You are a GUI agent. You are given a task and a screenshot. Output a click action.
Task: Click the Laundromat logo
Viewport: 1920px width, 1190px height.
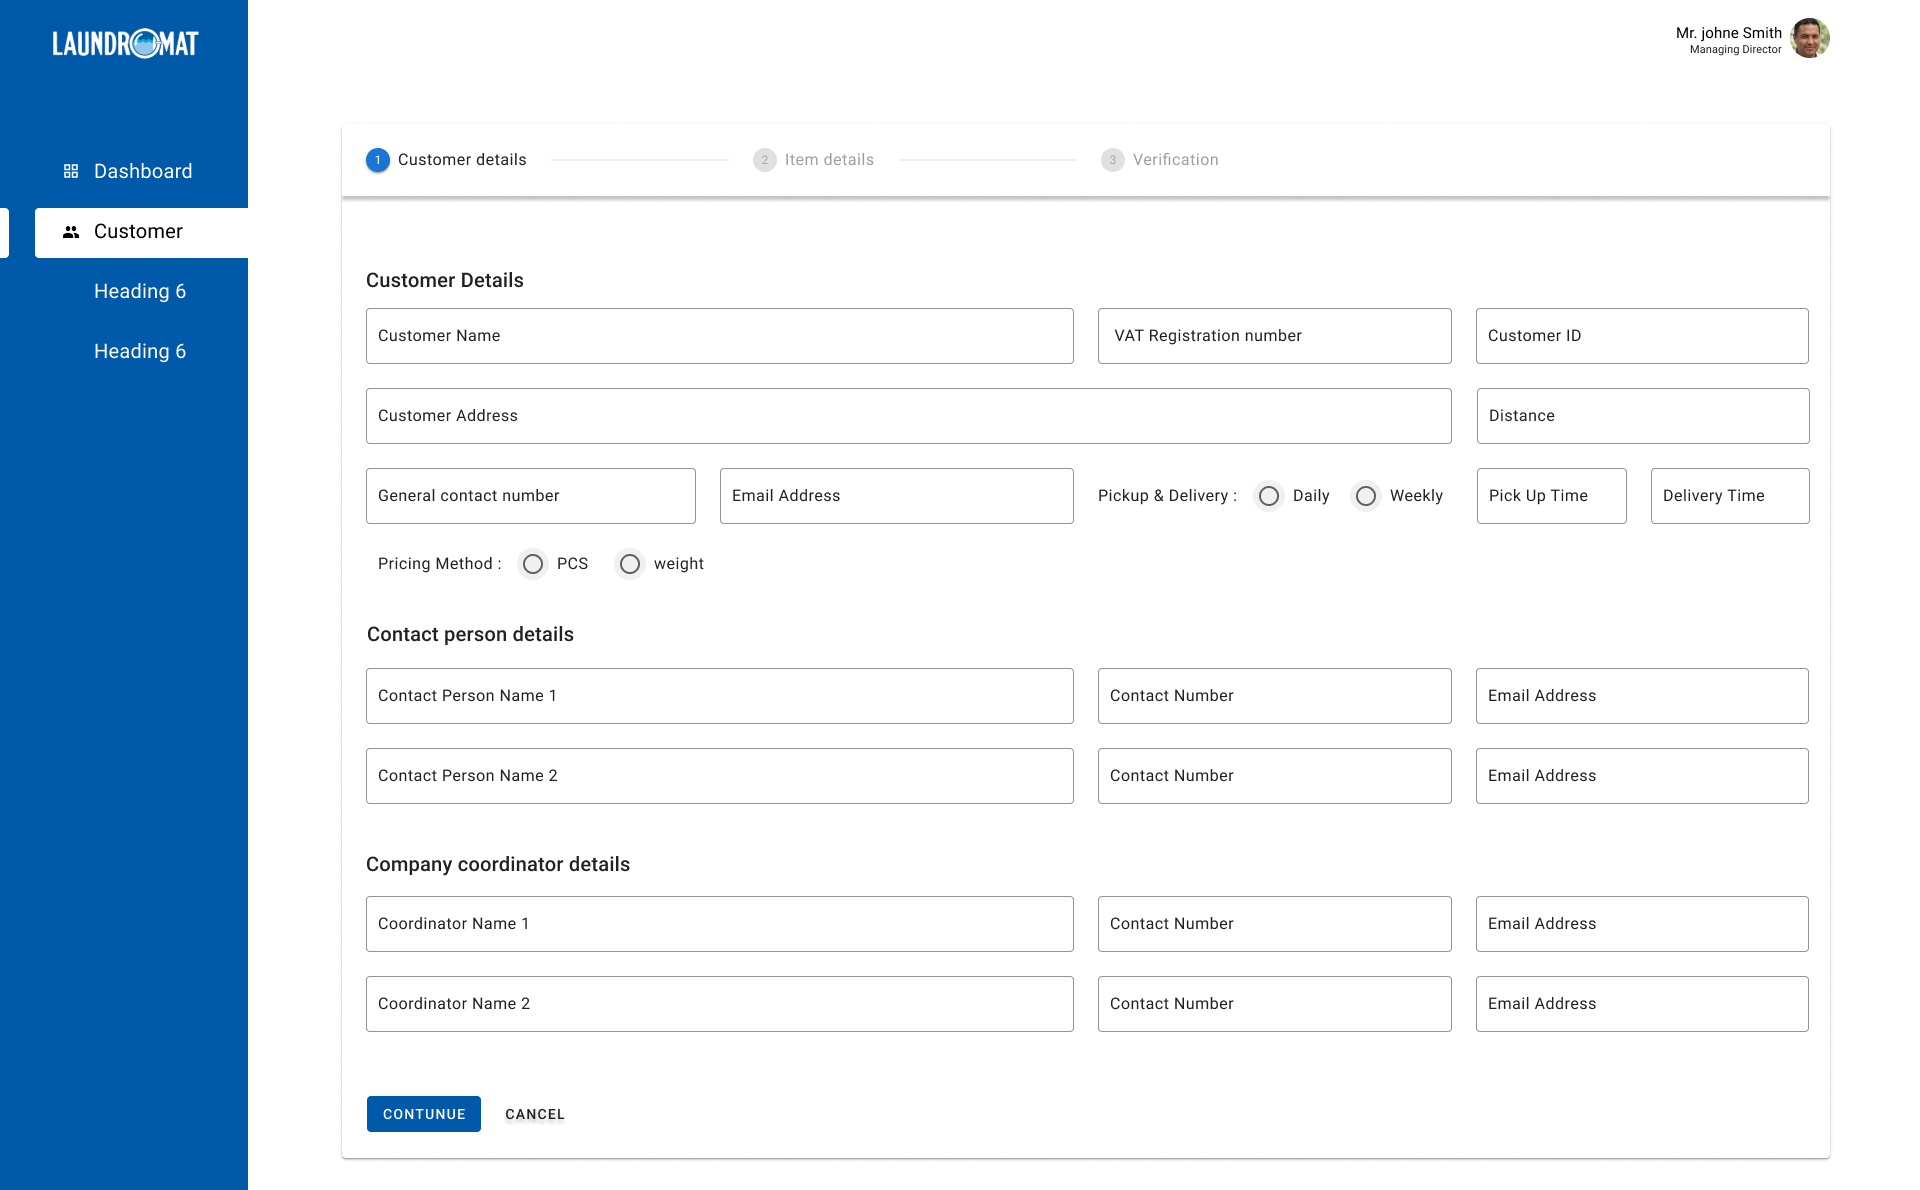pos(124,42)
